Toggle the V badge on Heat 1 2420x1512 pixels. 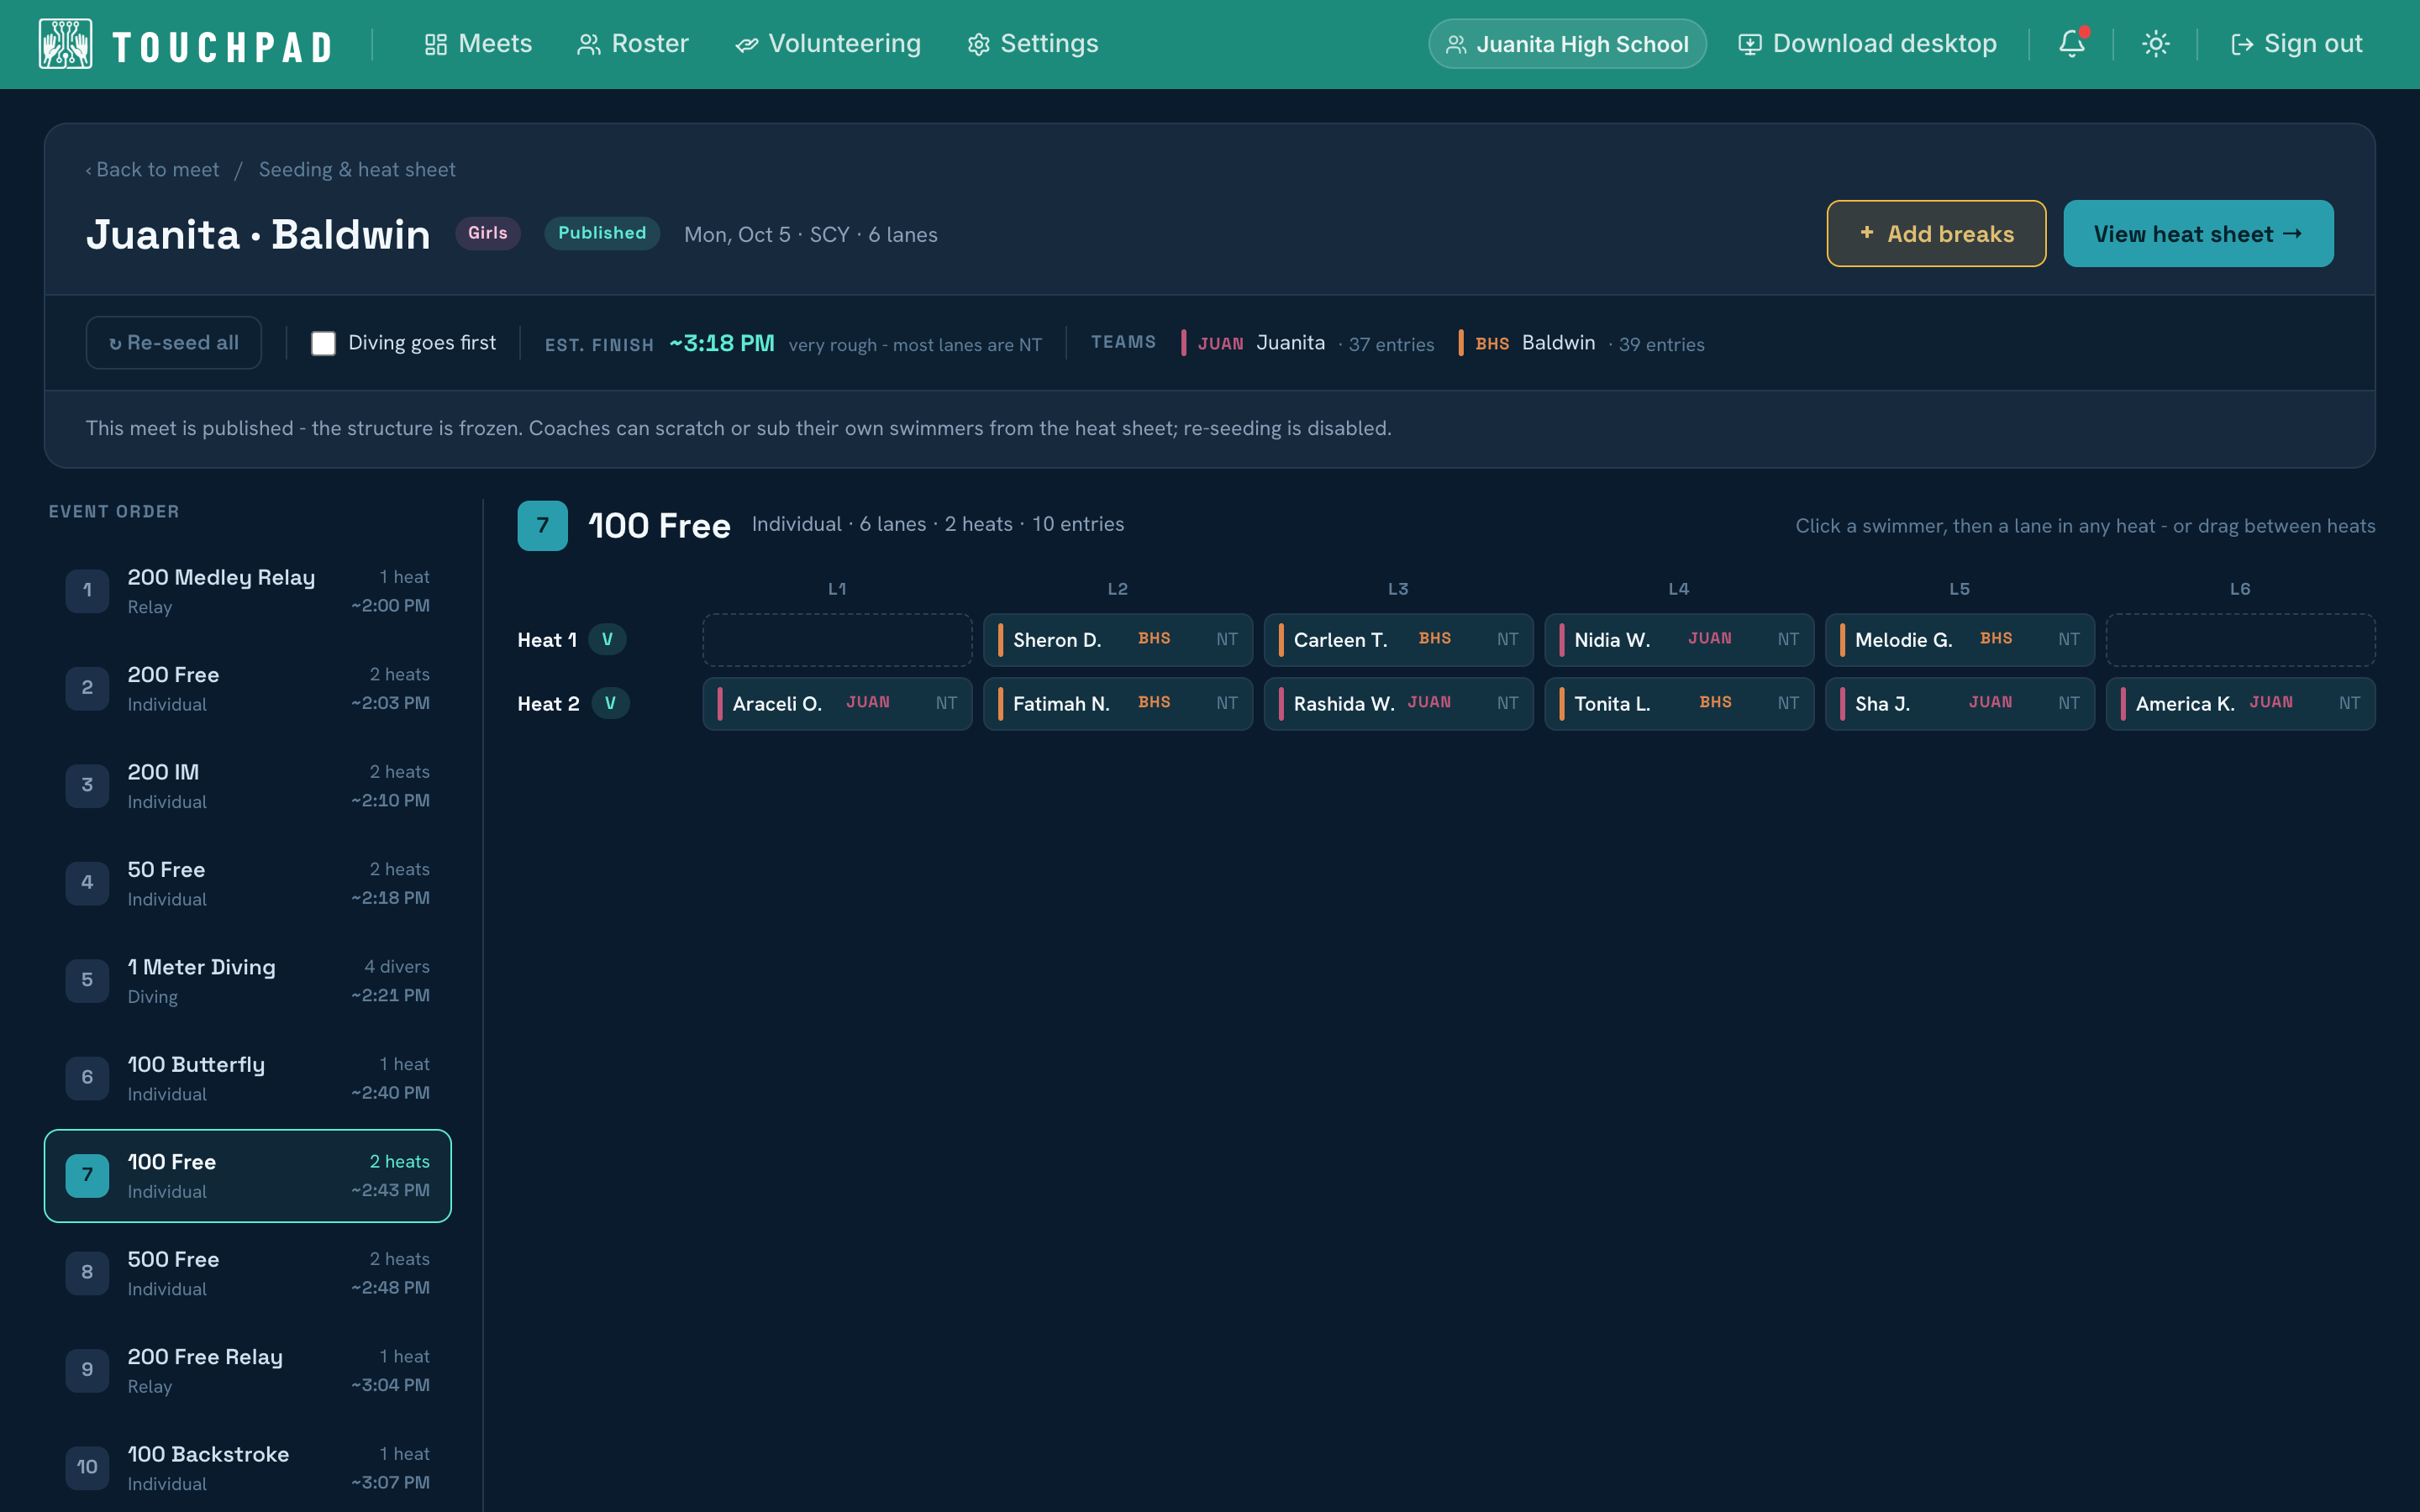[x=607, y=640]
